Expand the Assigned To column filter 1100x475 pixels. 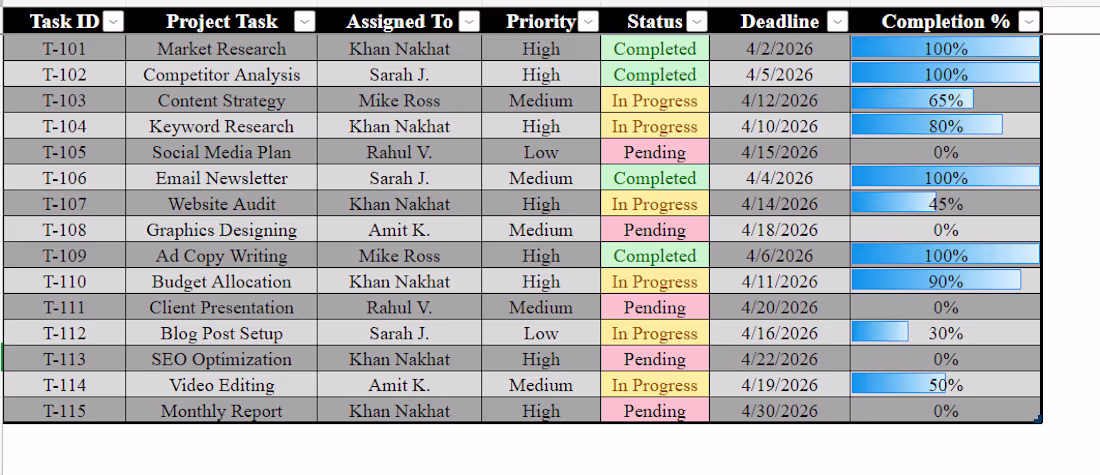tap(469, 22)
